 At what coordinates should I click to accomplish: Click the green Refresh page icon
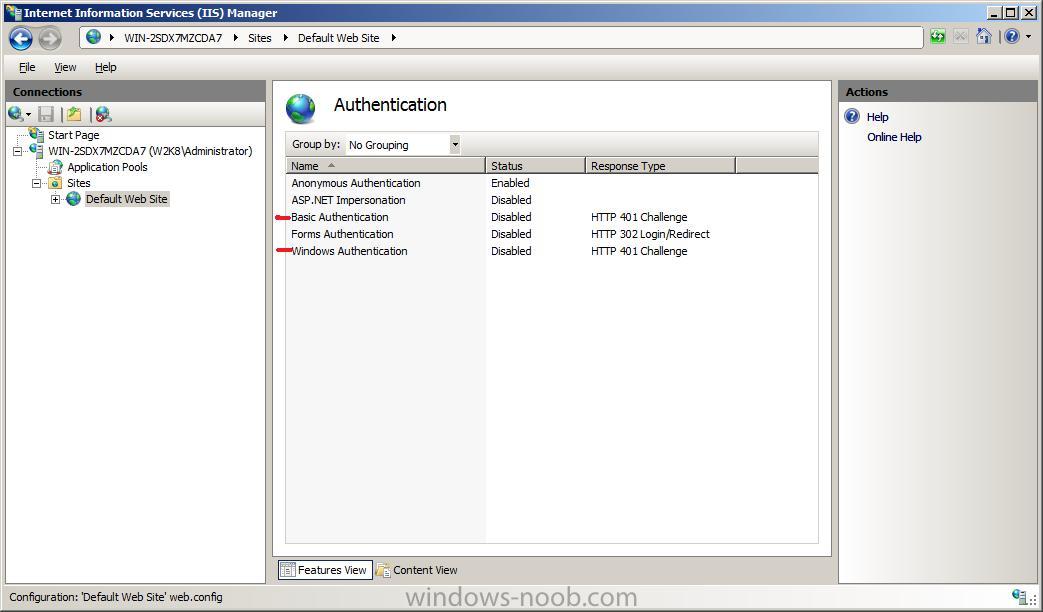[938, 37]
